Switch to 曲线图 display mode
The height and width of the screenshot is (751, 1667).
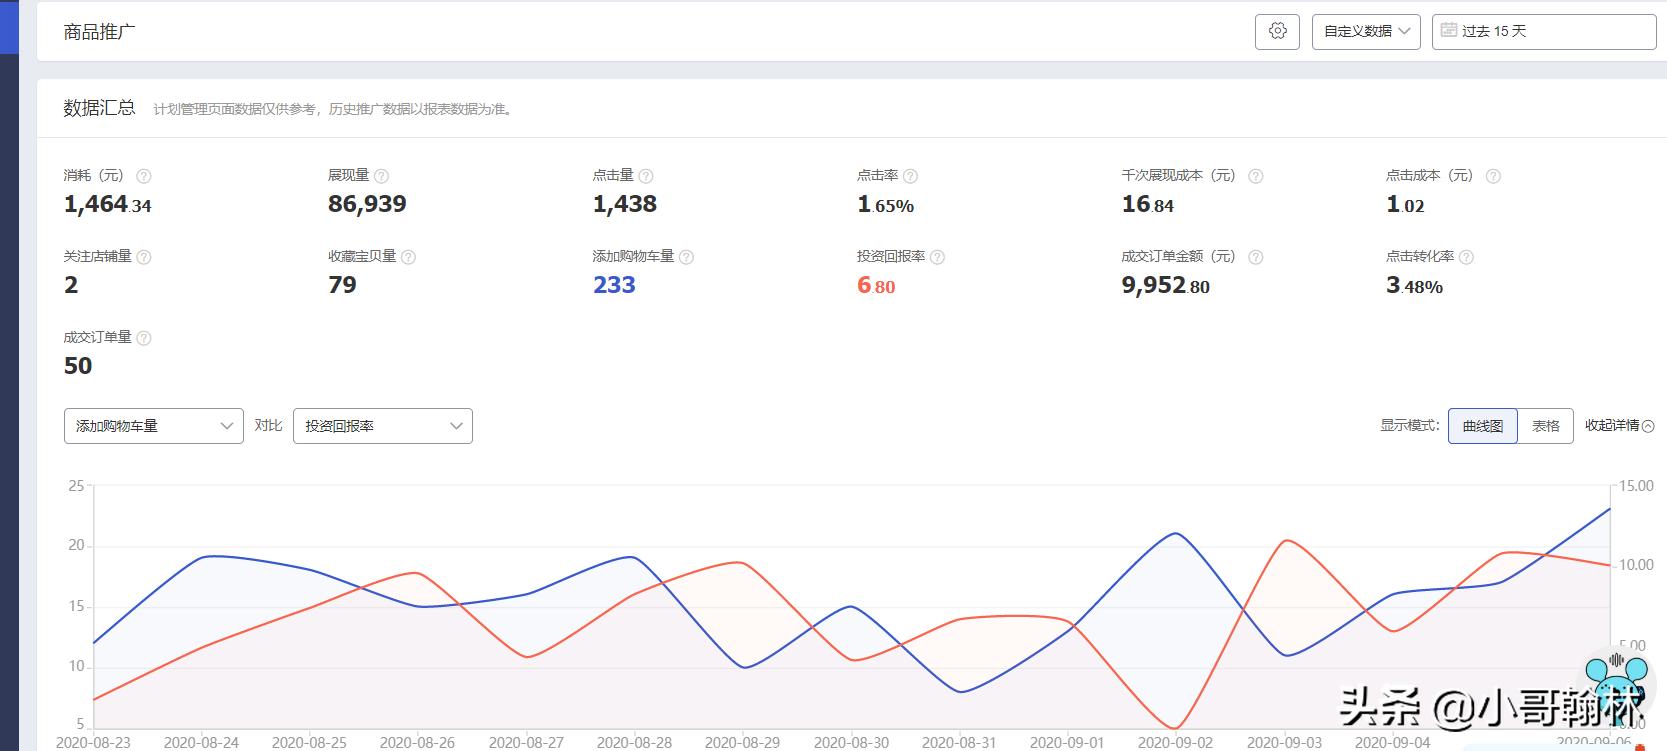1482,426
